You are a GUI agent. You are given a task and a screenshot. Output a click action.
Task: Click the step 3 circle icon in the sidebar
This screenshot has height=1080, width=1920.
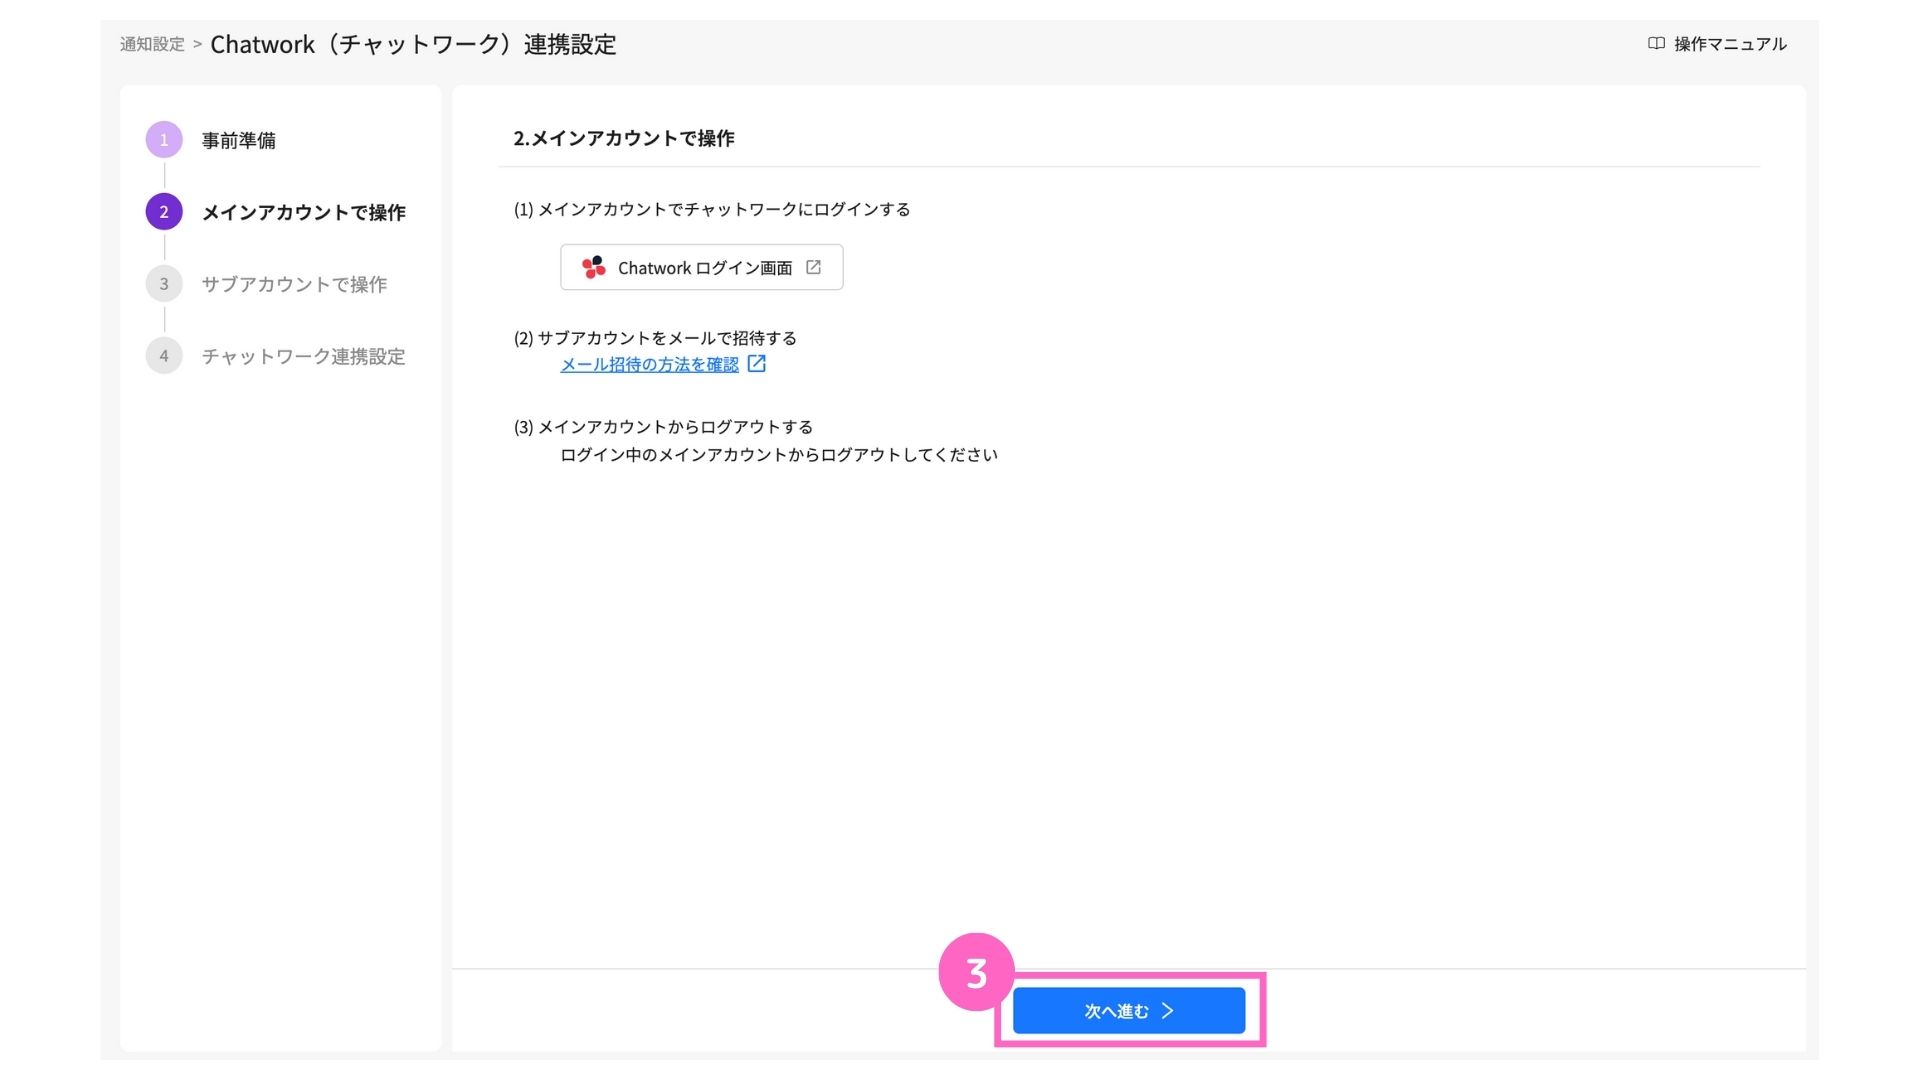click(x=164, y=284)
